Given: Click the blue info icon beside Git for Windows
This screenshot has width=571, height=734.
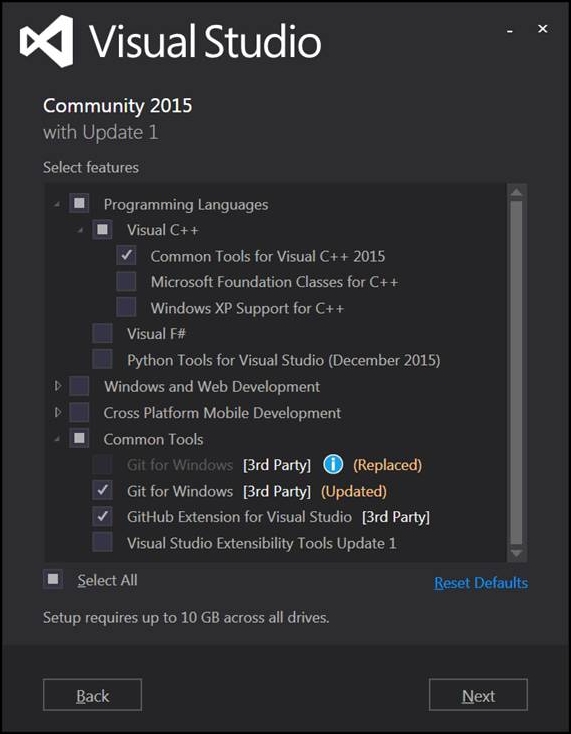Looking at the screenshot, I should point(333,465).
